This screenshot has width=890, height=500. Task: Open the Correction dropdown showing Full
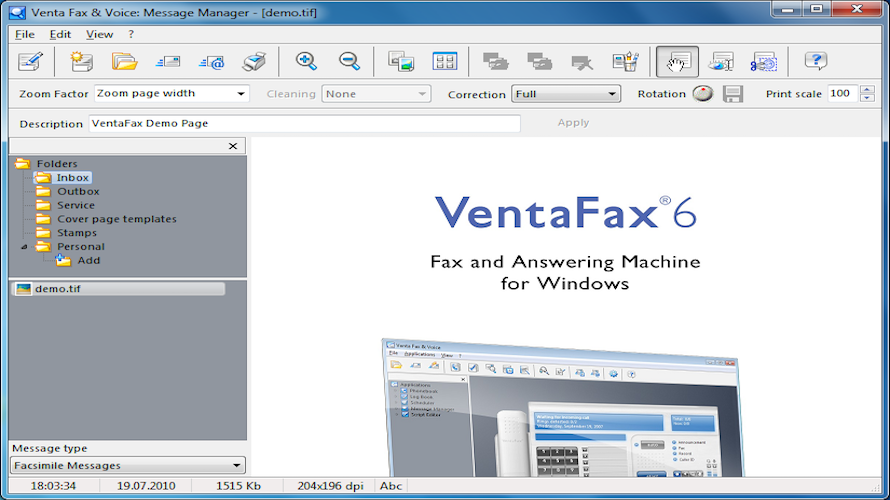click(x=566, y=94)
